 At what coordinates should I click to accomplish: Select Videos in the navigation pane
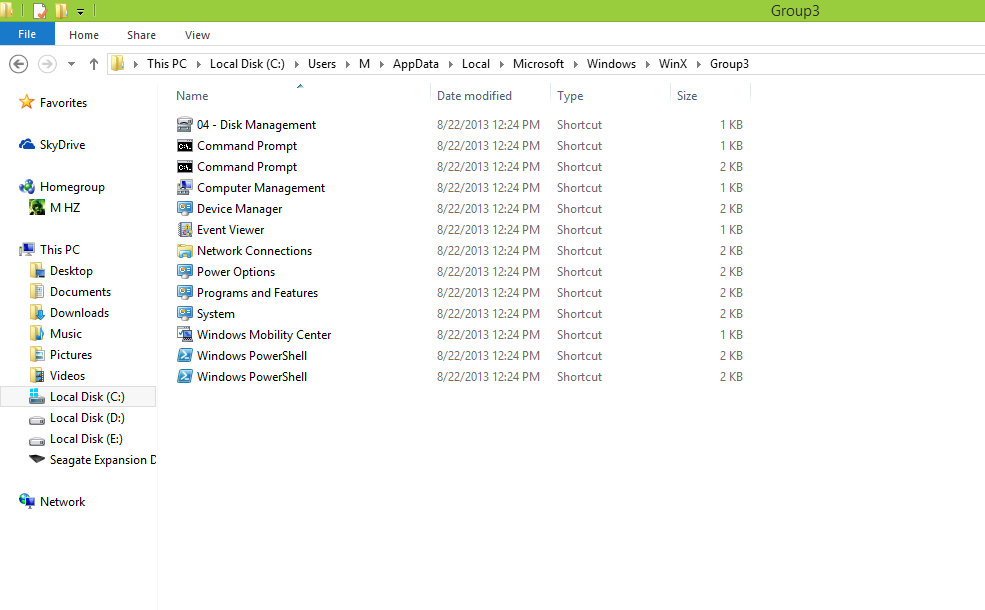pos(67,376)
